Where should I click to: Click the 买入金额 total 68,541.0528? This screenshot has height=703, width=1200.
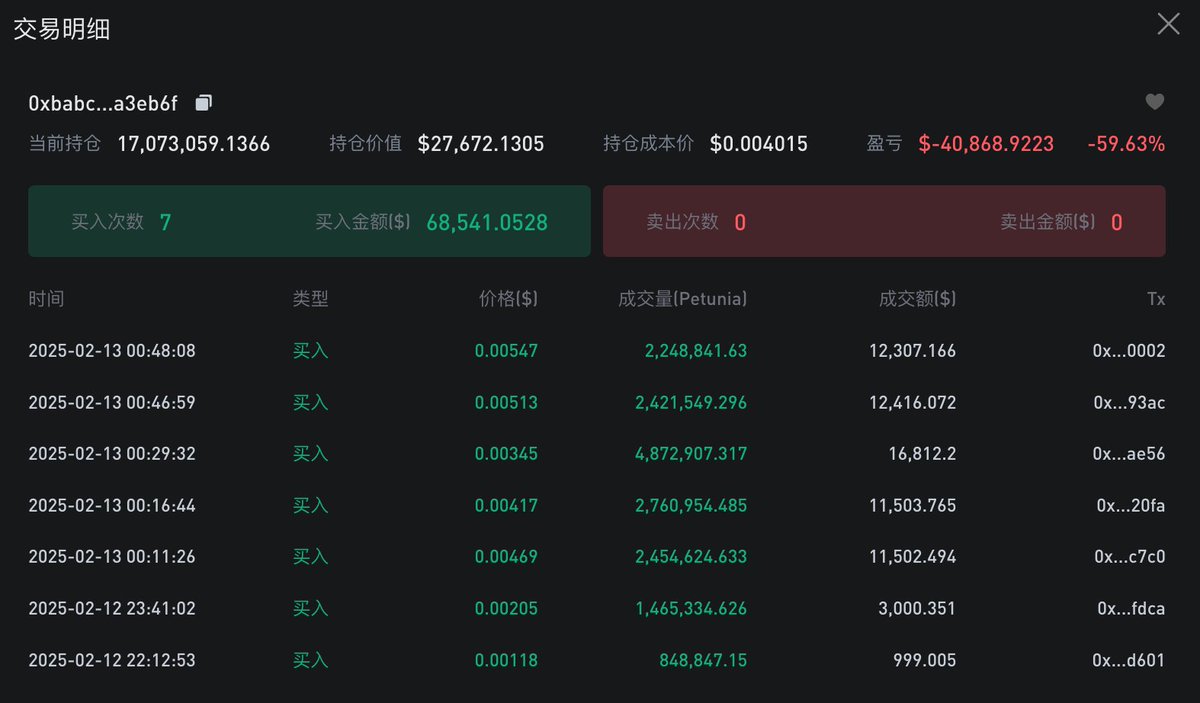pos(487,222)
